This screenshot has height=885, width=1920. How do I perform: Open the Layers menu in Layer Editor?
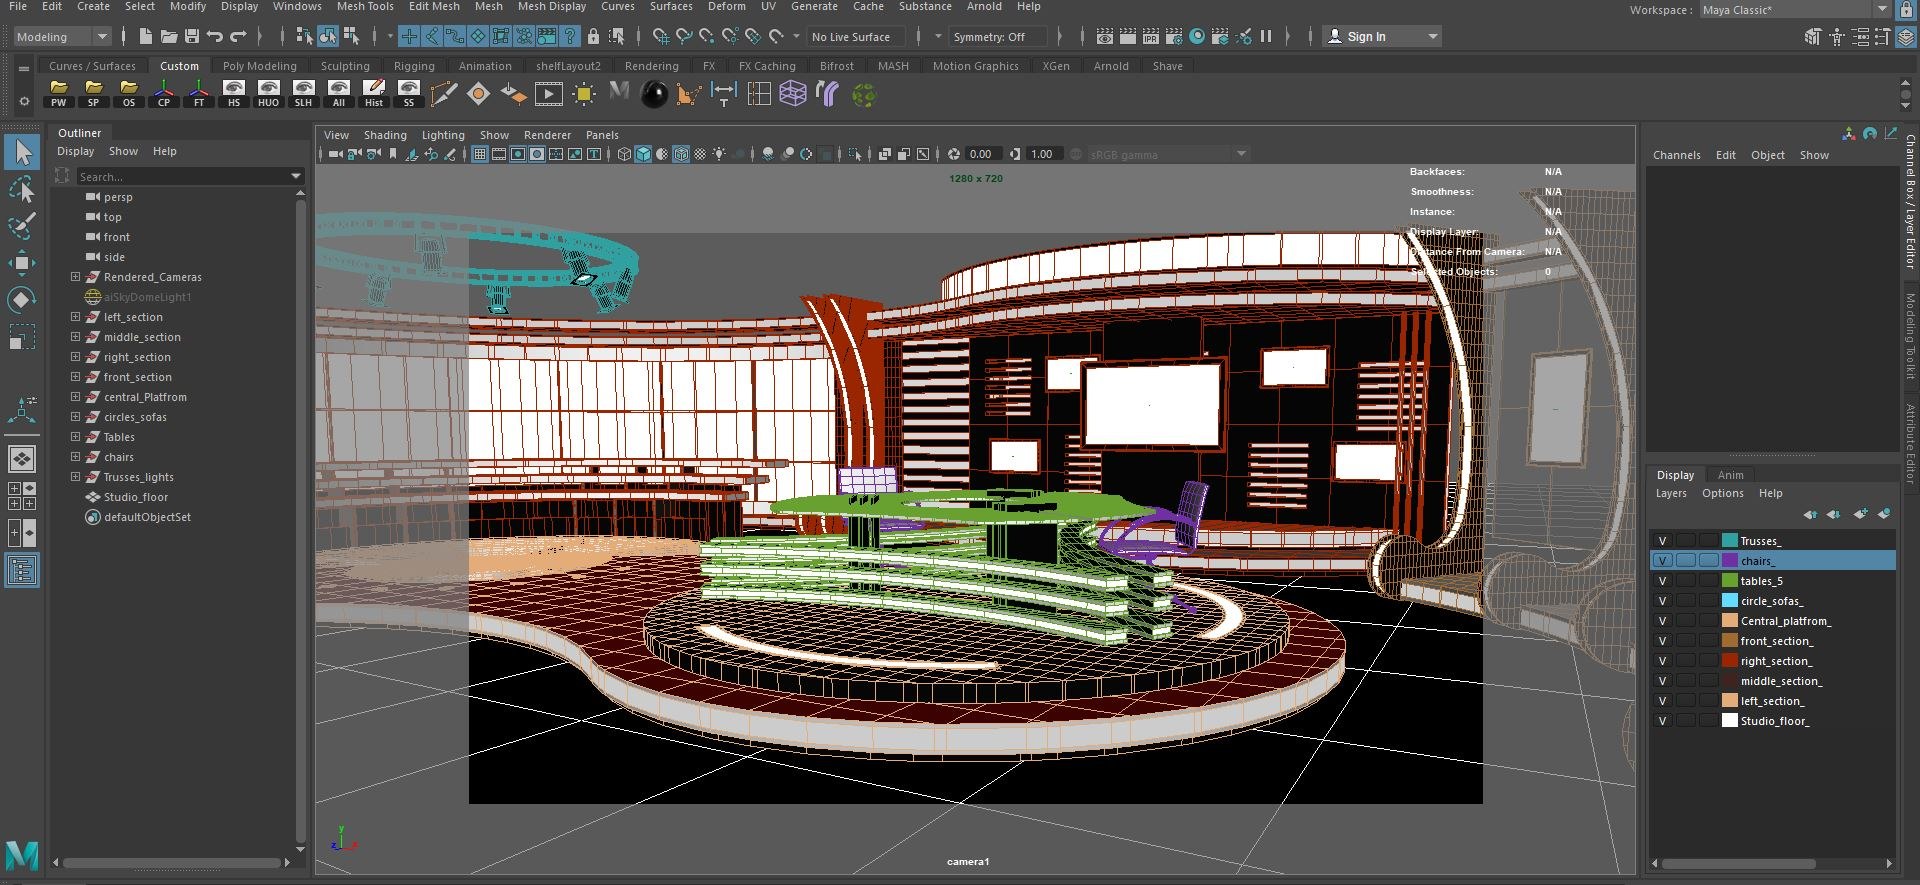click(x=1671, y=493)
